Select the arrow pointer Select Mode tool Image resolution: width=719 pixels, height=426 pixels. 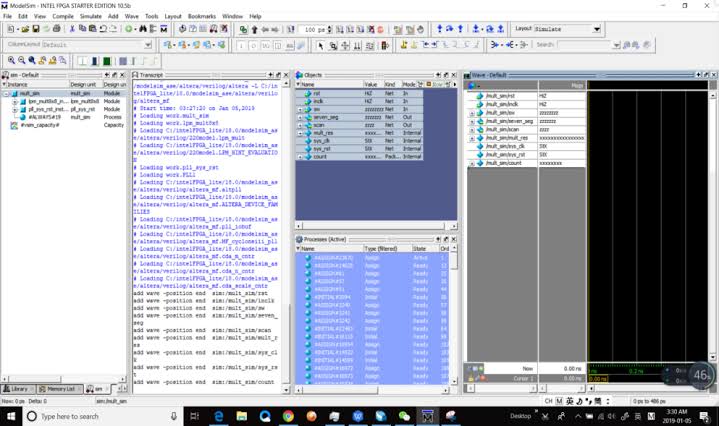click(321, 45)
